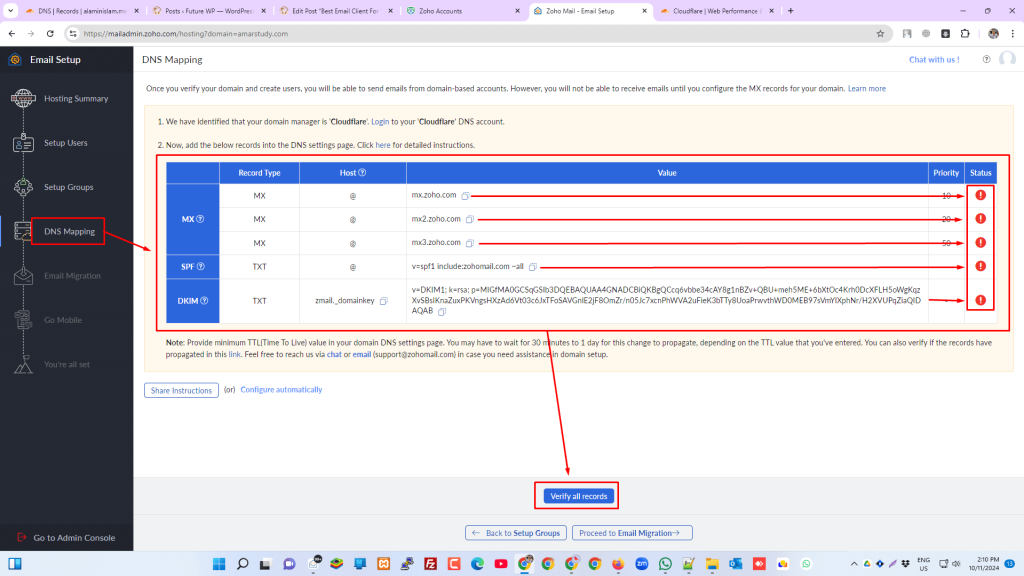Open the 'here' detailed instructions link
Screen dimensions: 1024x576
[383, 146]
